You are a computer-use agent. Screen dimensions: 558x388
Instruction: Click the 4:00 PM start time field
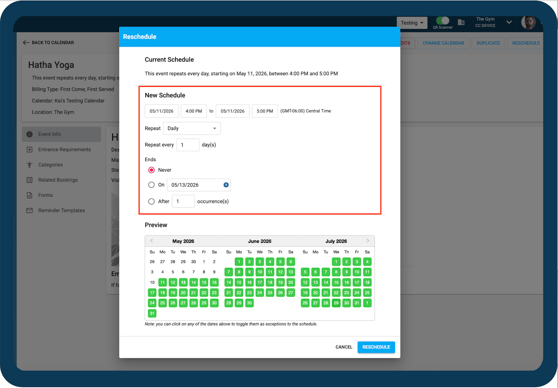[x=194, y=111]
